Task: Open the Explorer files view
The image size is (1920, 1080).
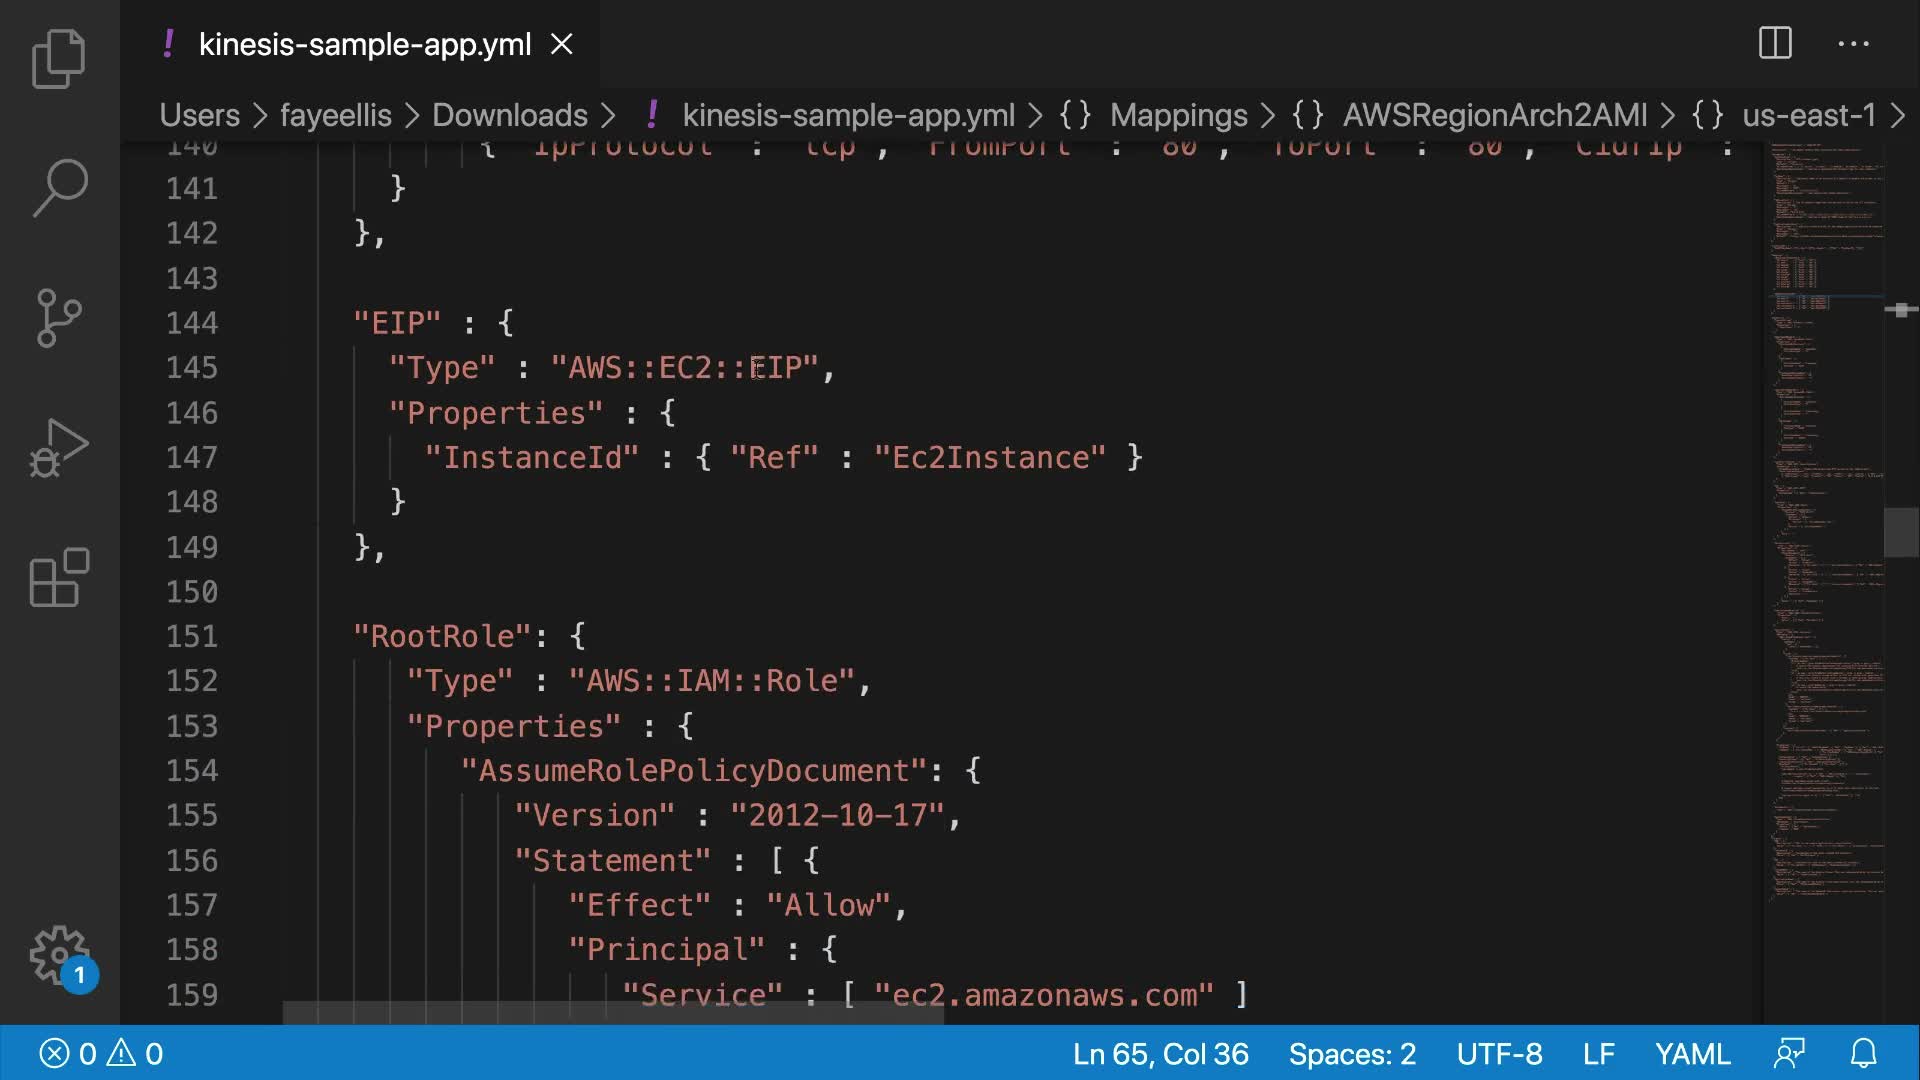Action: (x=59, y=59)
